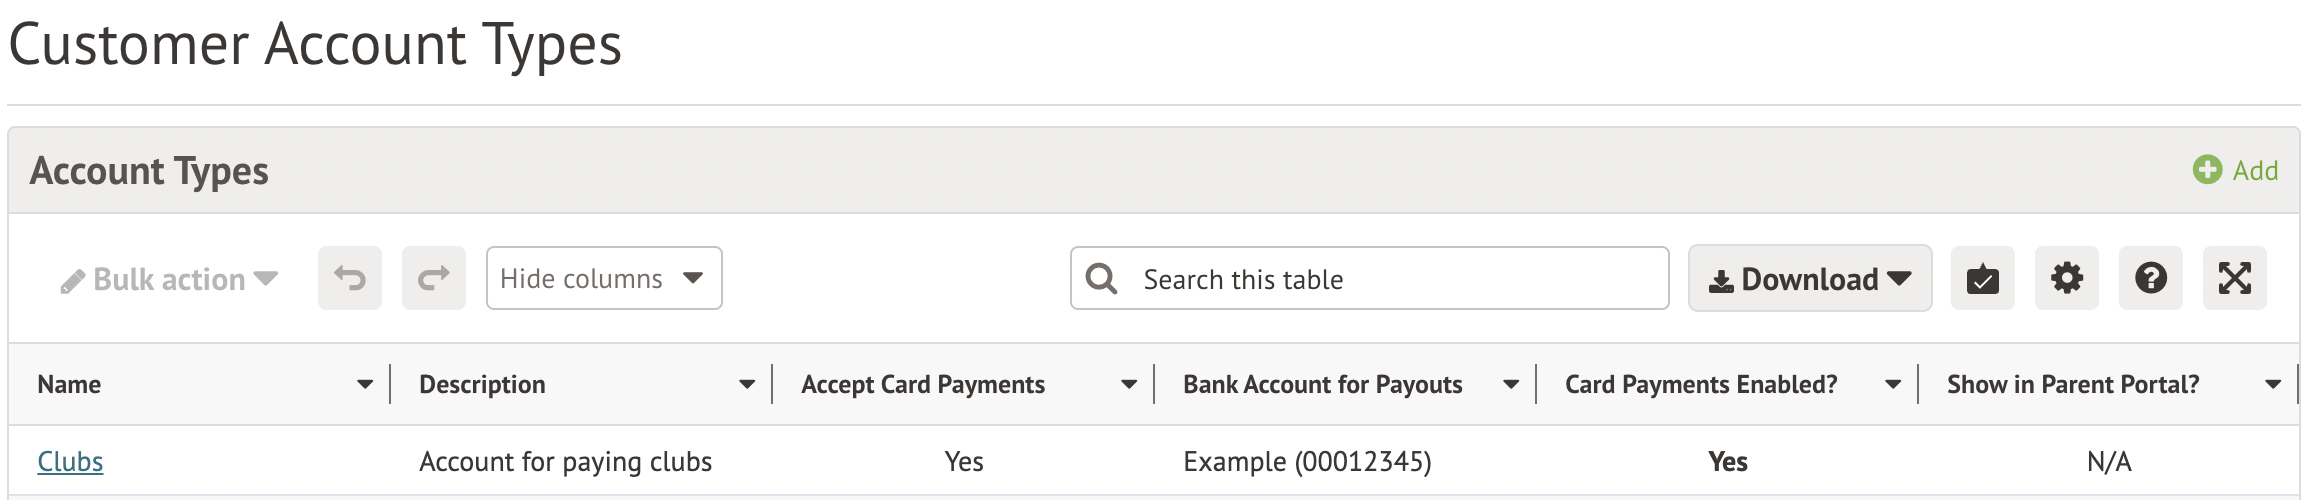This screenshot has height=500, width=2318.
Task: Open Card Payments Enabled column menu
Action: point(1893,385)
